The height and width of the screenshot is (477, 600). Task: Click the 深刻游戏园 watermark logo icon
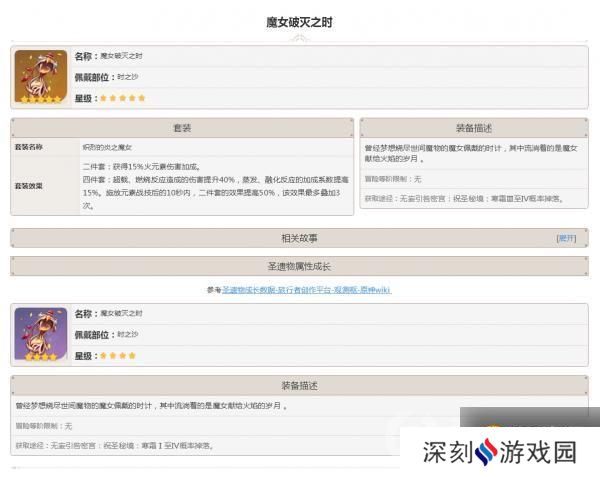pyautogui.click(x=485, y=452)
